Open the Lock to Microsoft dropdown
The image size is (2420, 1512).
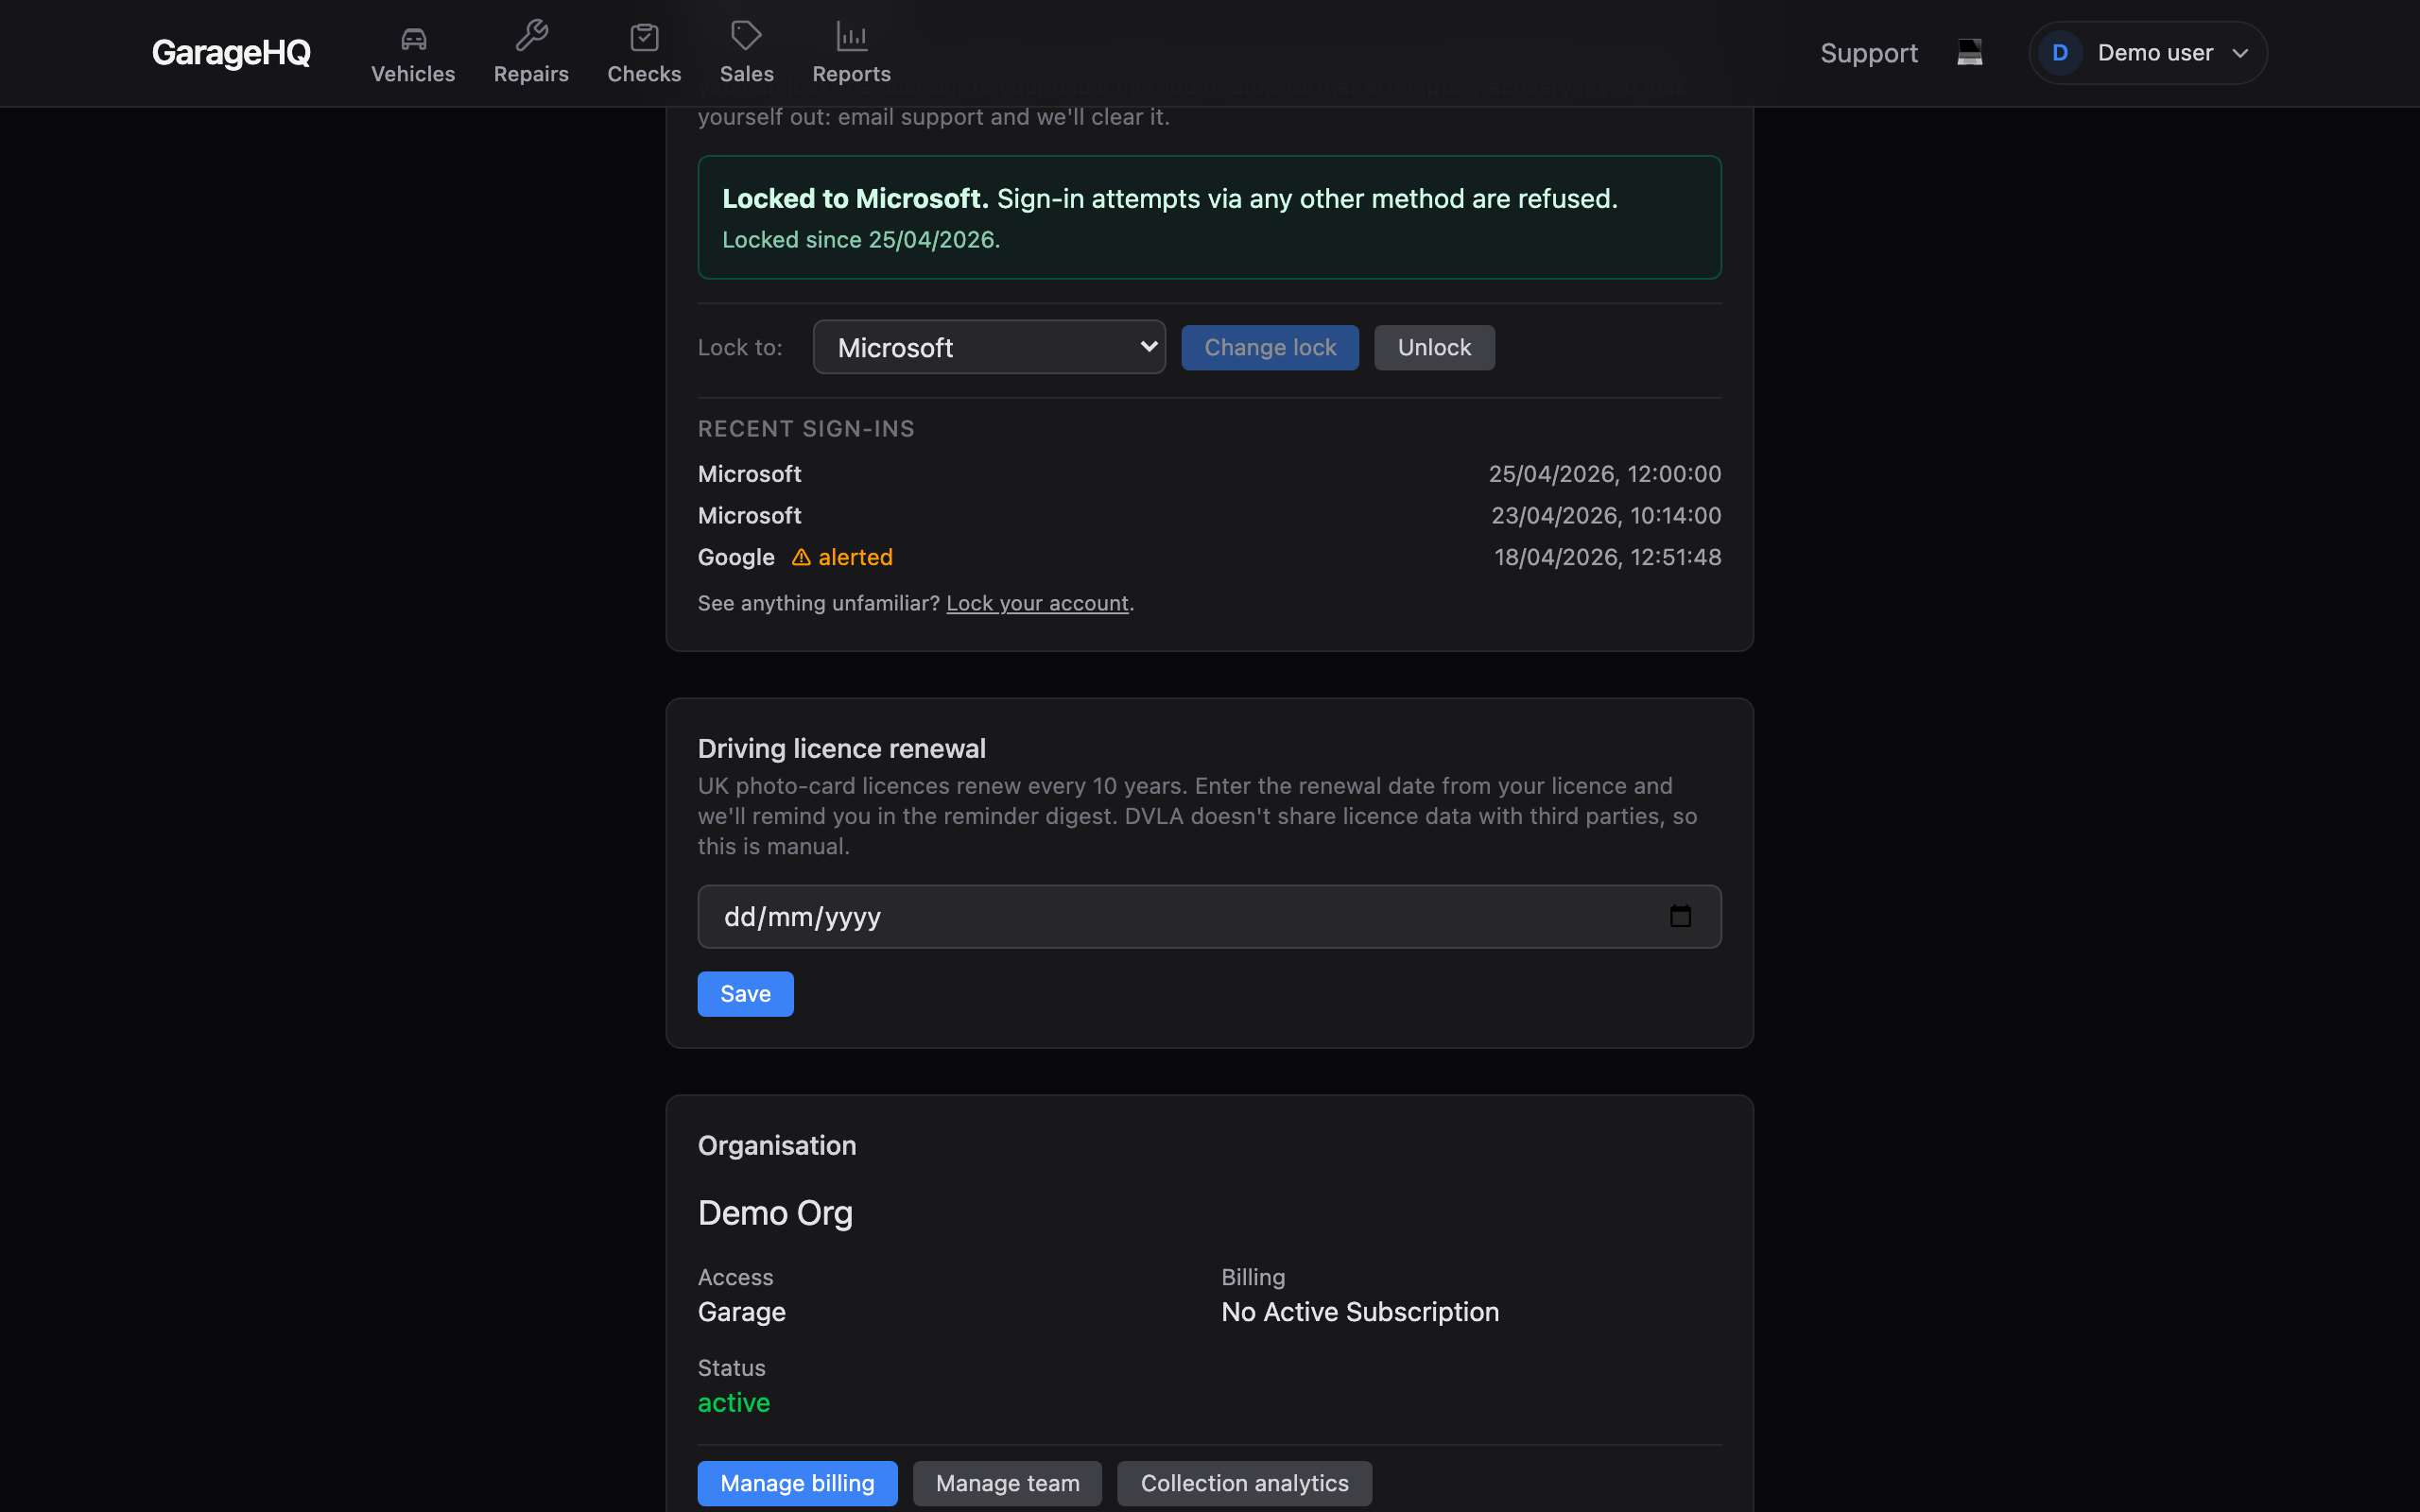pyautogui.click(x=989, y=347)
